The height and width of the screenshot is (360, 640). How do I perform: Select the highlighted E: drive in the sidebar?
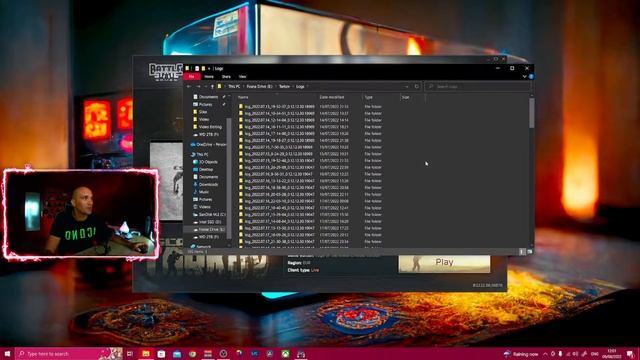pyautogui.click(x=206, y=229)
